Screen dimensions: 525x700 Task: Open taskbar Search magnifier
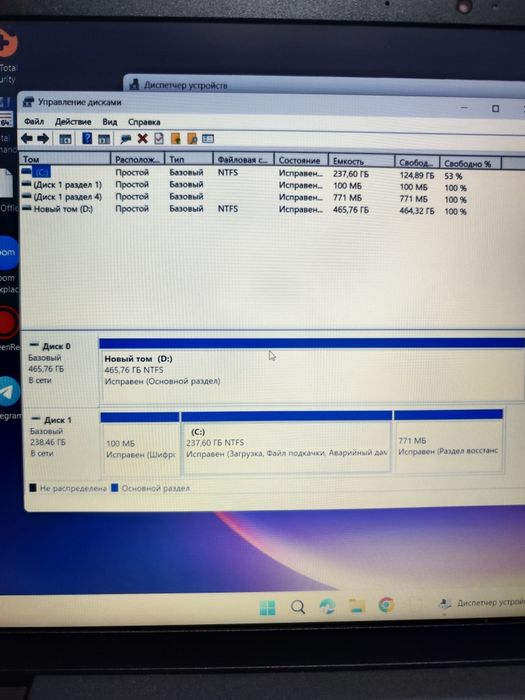(298, 607)
